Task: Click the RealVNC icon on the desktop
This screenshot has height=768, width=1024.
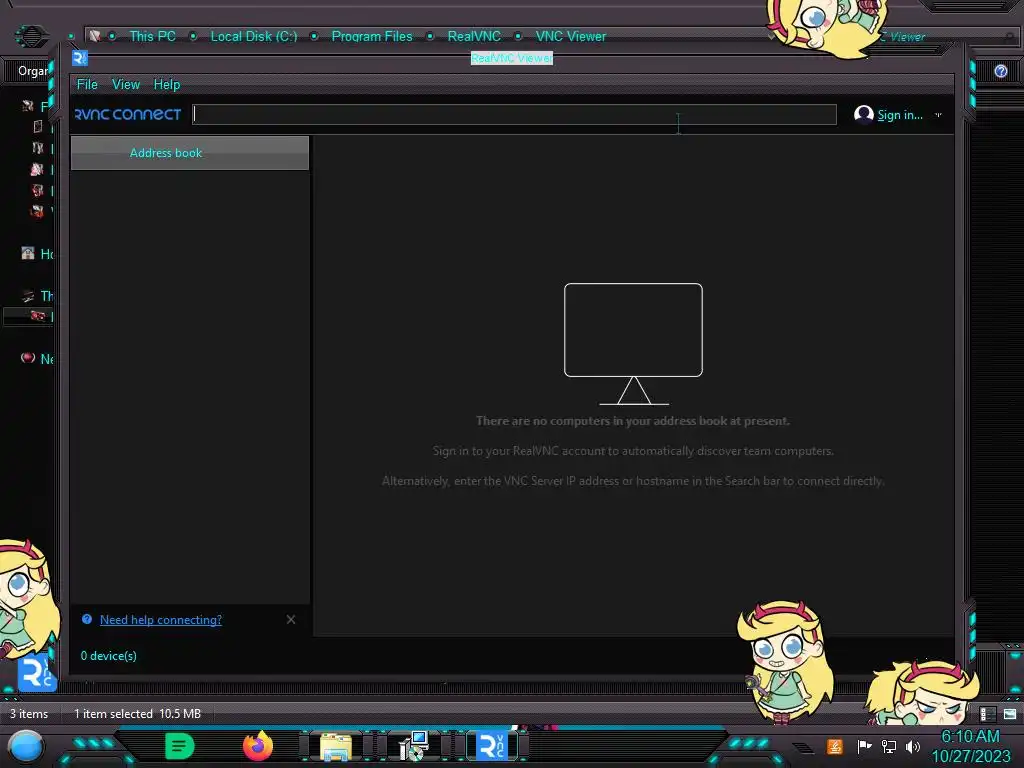Action: 37,673
